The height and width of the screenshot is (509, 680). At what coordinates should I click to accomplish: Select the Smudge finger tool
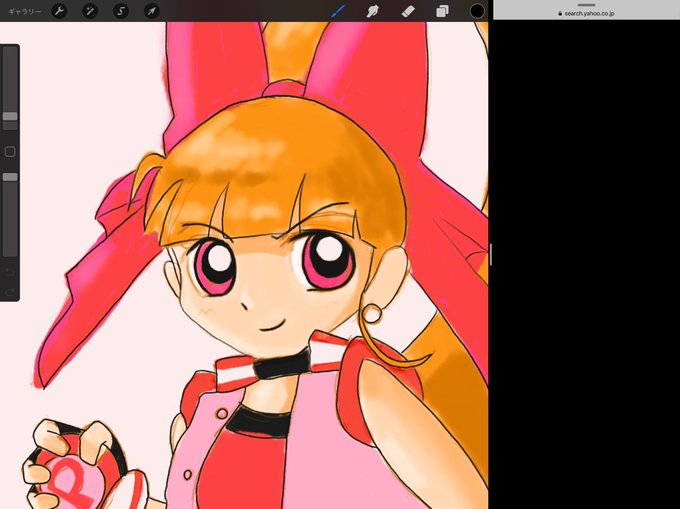coord(373,11)
